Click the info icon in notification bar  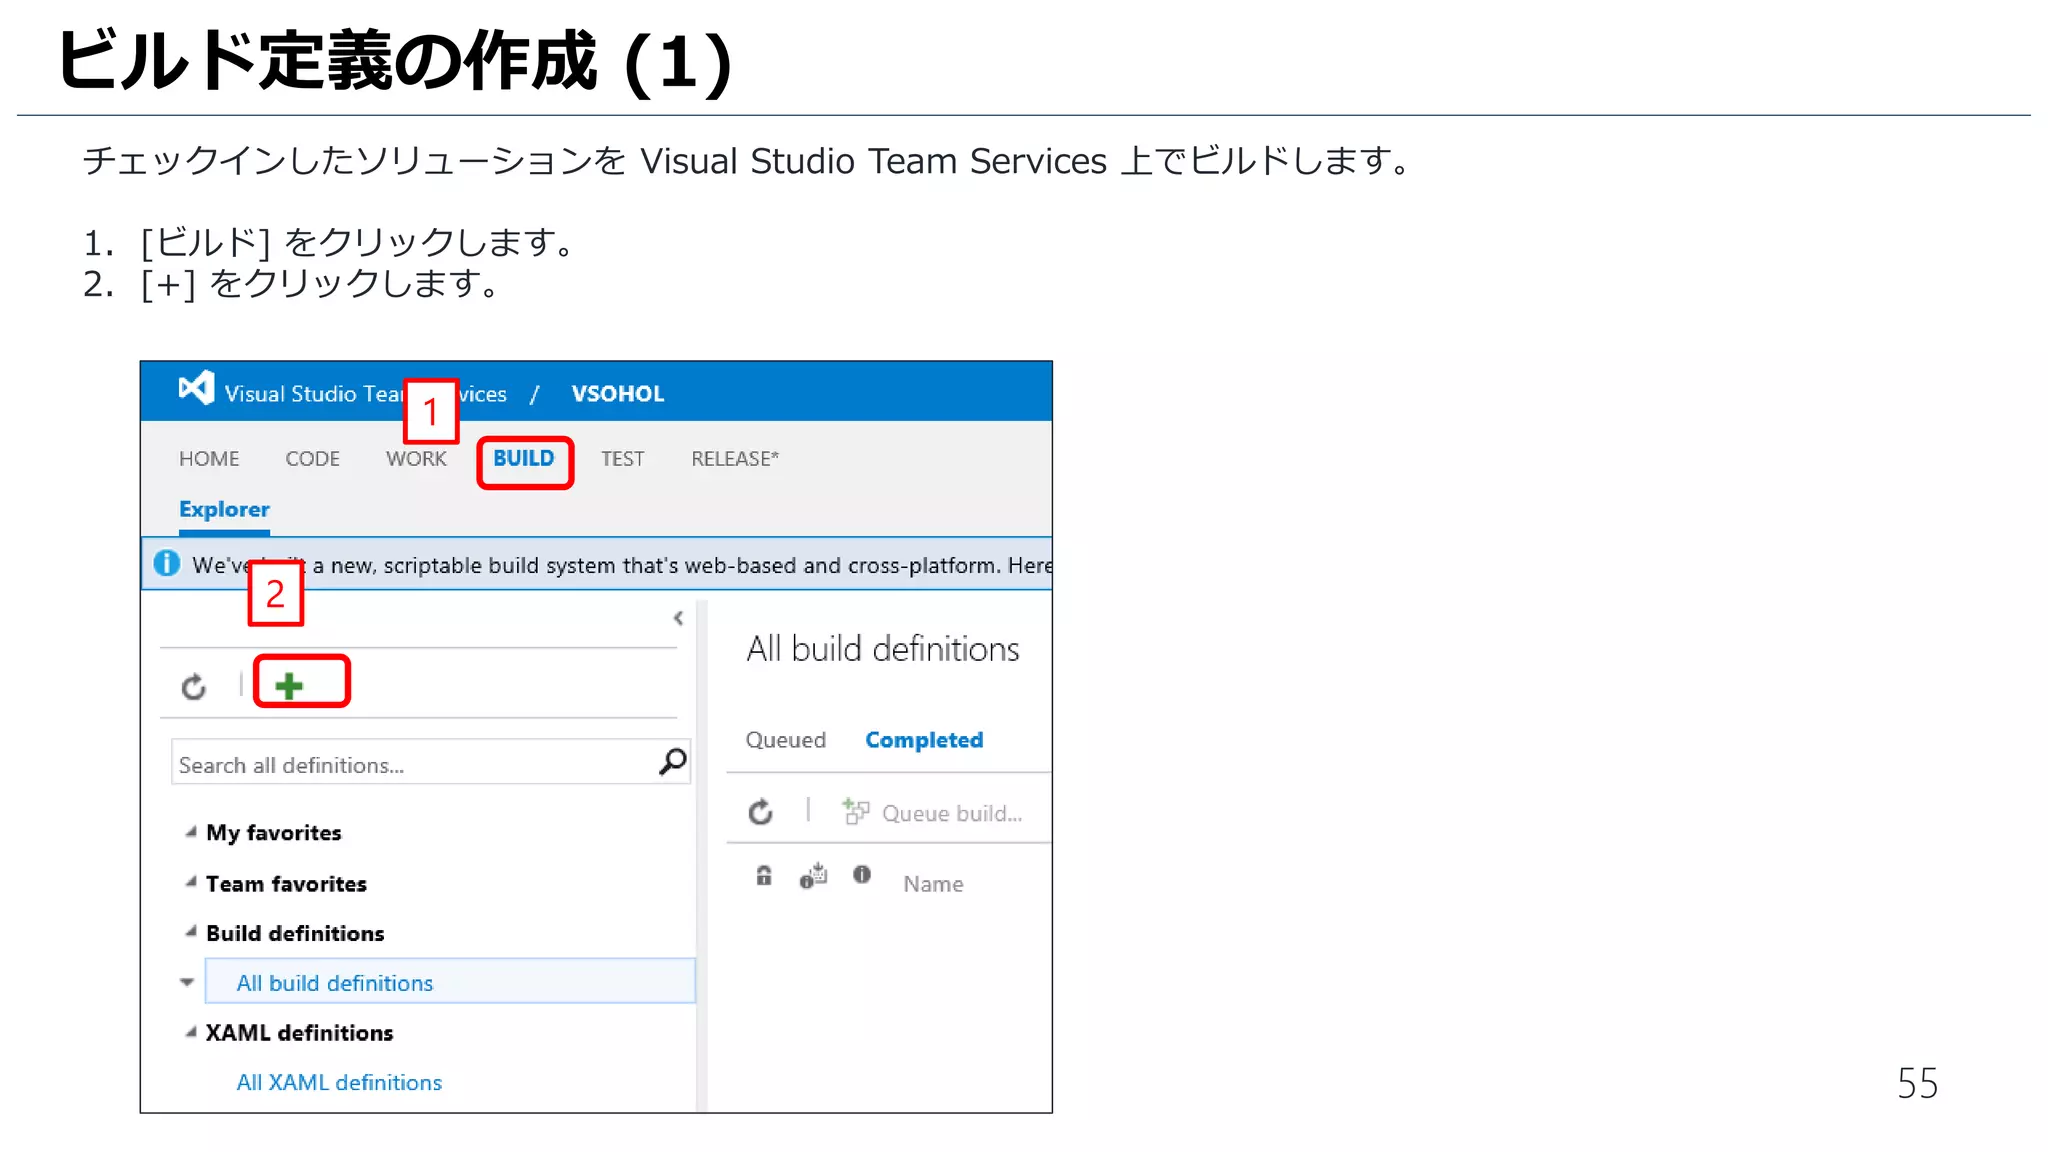(x=167, y=564)
